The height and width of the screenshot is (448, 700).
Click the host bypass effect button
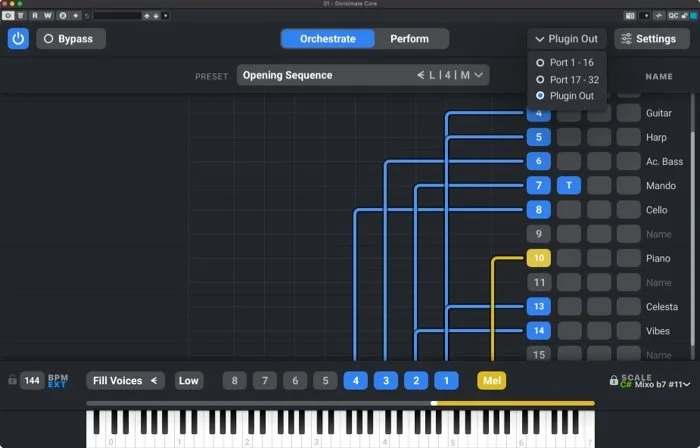coord(21,16)
